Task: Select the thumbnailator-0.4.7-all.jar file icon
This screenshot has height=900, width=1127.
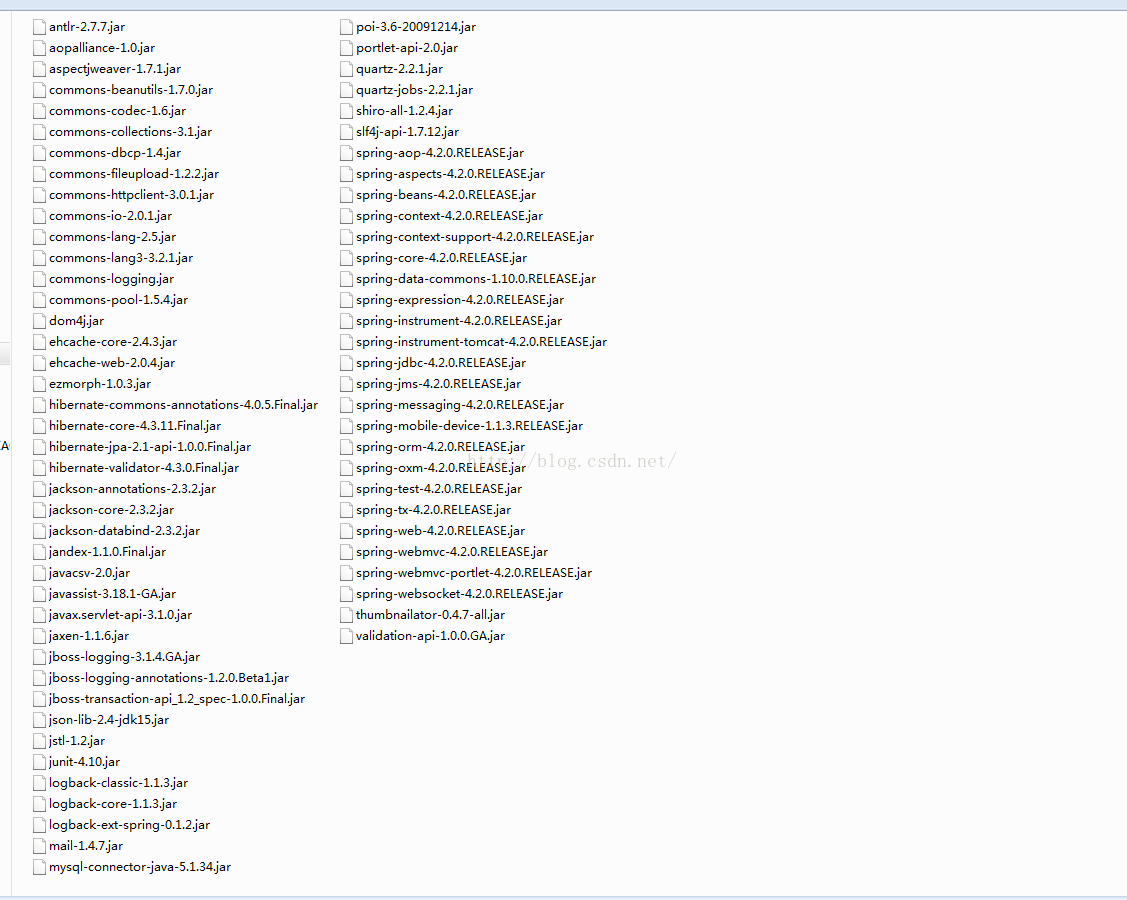Action: point(346,615)
